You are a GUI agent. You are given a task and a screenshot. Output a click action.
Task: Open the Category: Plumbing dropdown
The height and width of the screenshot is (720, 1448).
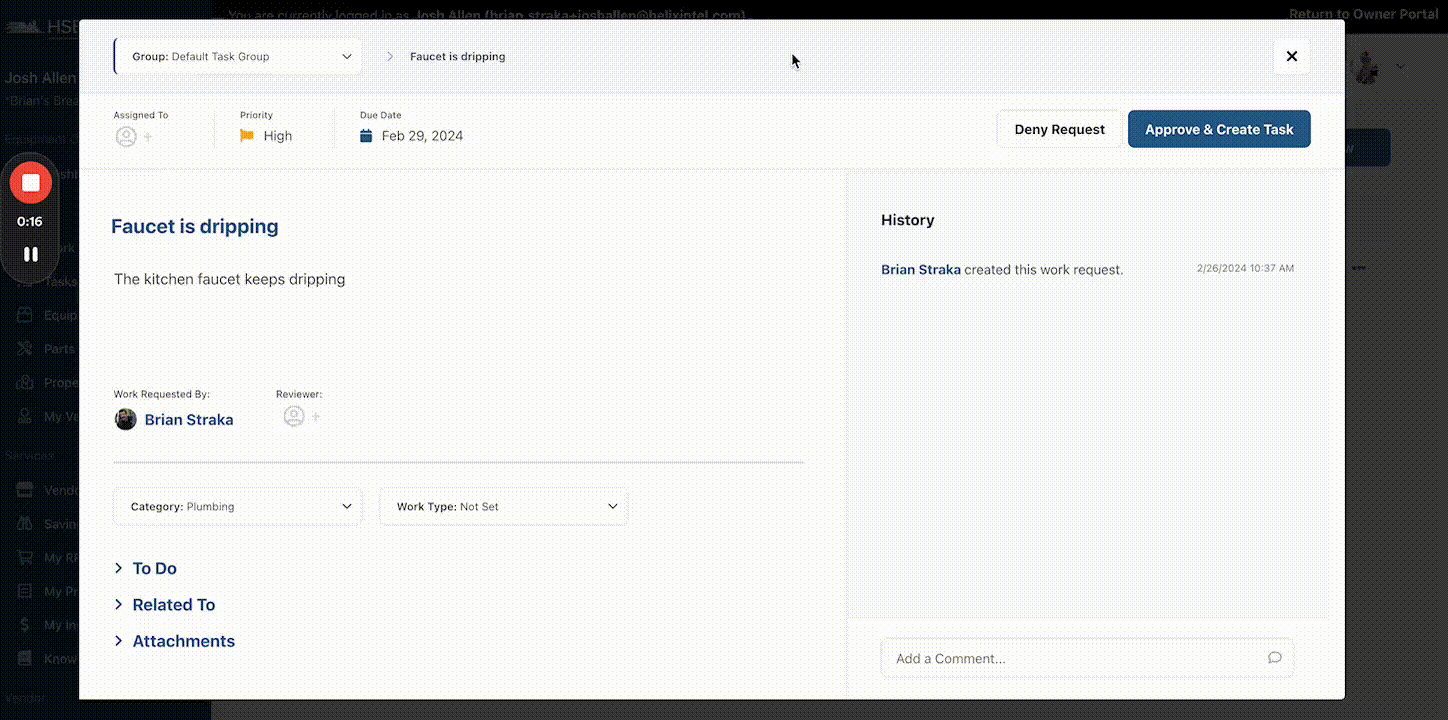pos(238,507)
